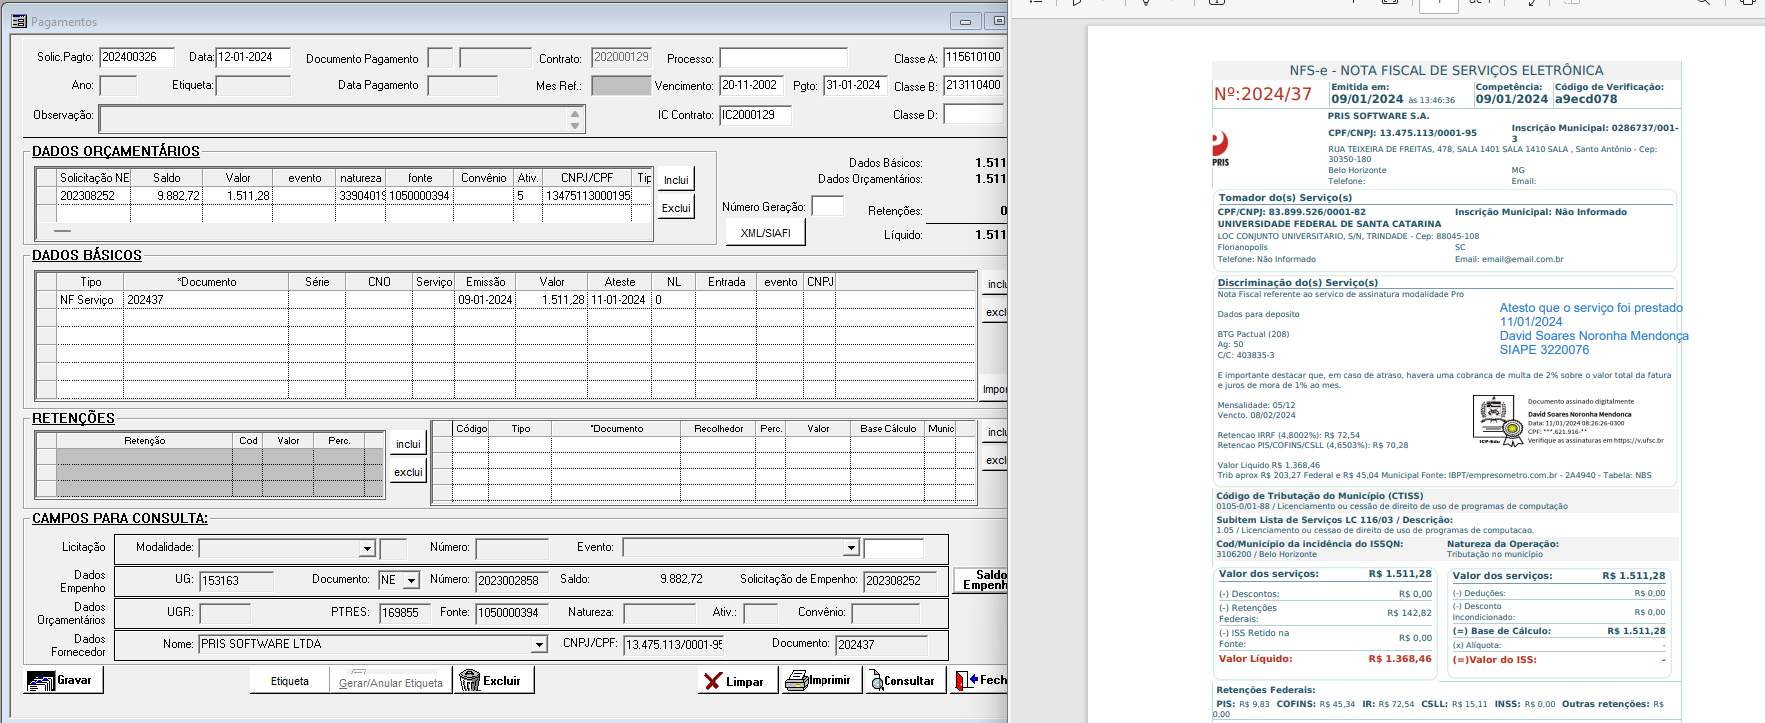Screen dimensions: 1765x723
Task: Click the Classe B field
Action: click(x=973, y=86)
